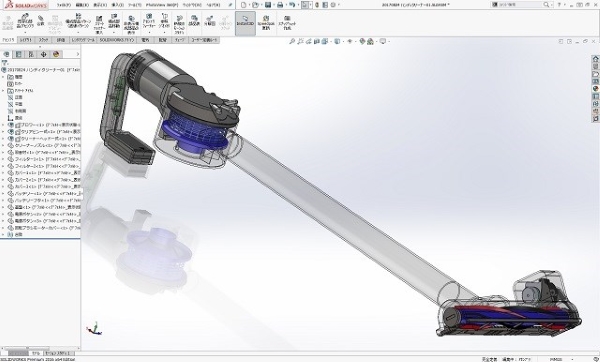Expand manager panel tabs with chevron arrow

click(x=78, y=54)
